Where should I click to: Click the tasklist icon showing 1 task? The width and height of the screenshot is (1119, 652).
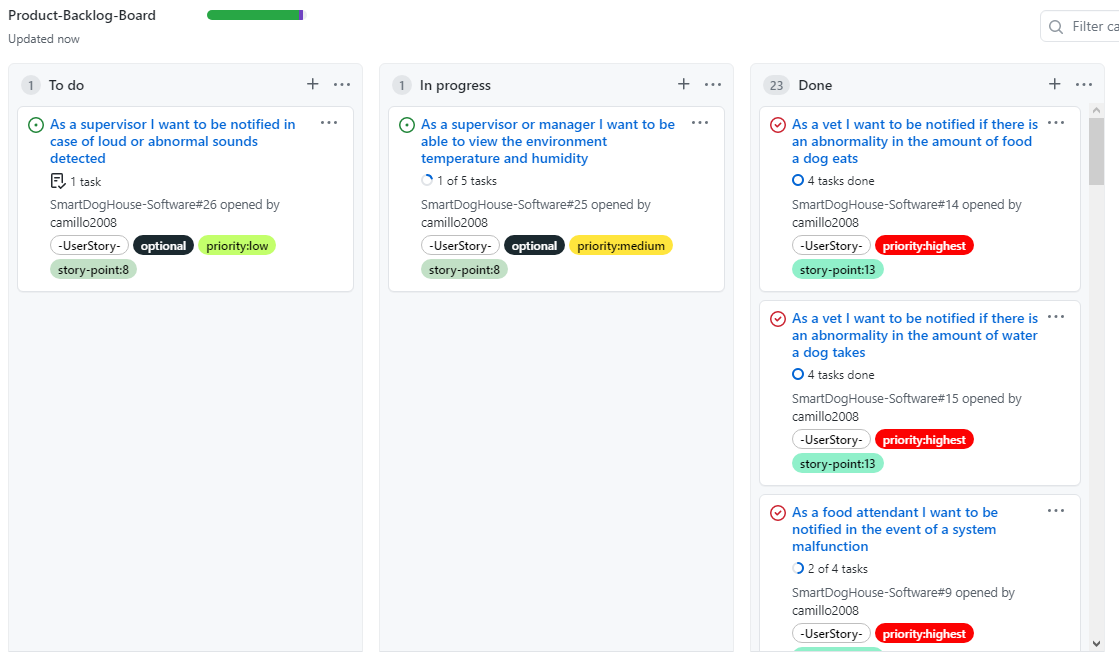60,181
